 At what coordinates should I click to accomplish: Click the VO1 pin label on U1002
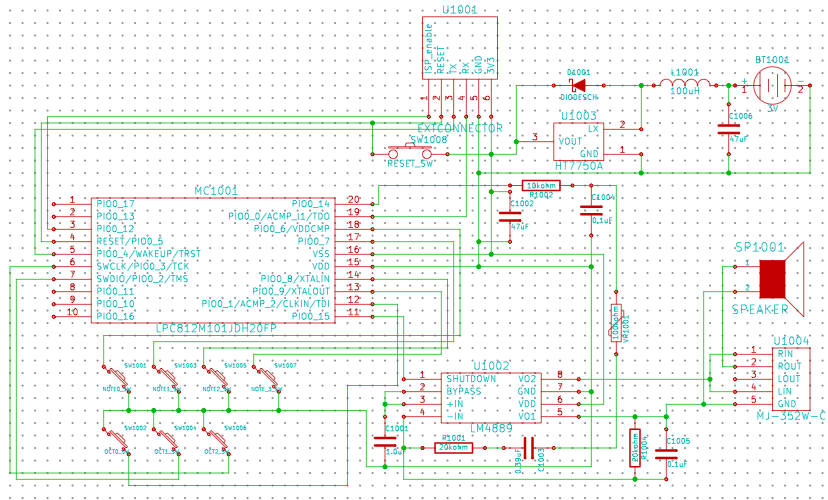(527, 416)
